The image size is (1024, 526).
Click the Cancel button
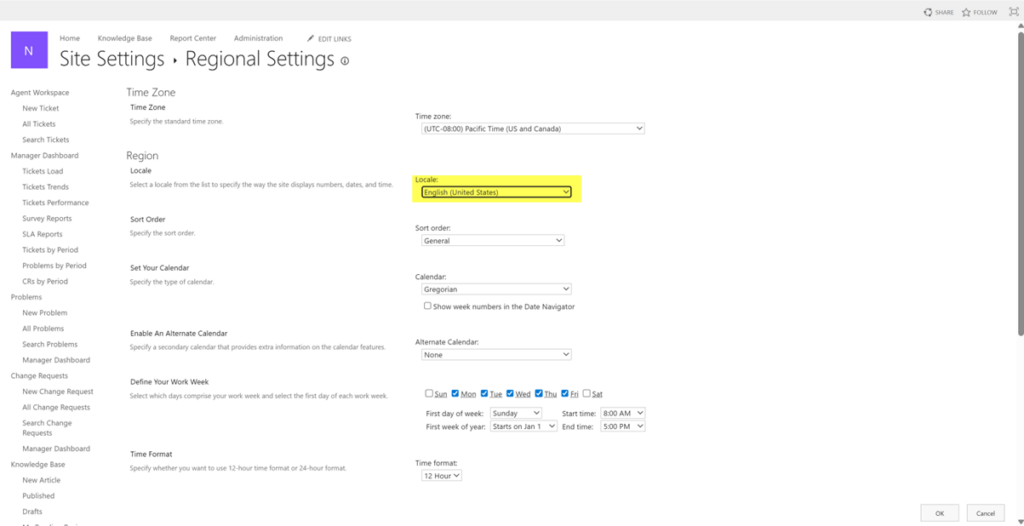pos(985,513)
